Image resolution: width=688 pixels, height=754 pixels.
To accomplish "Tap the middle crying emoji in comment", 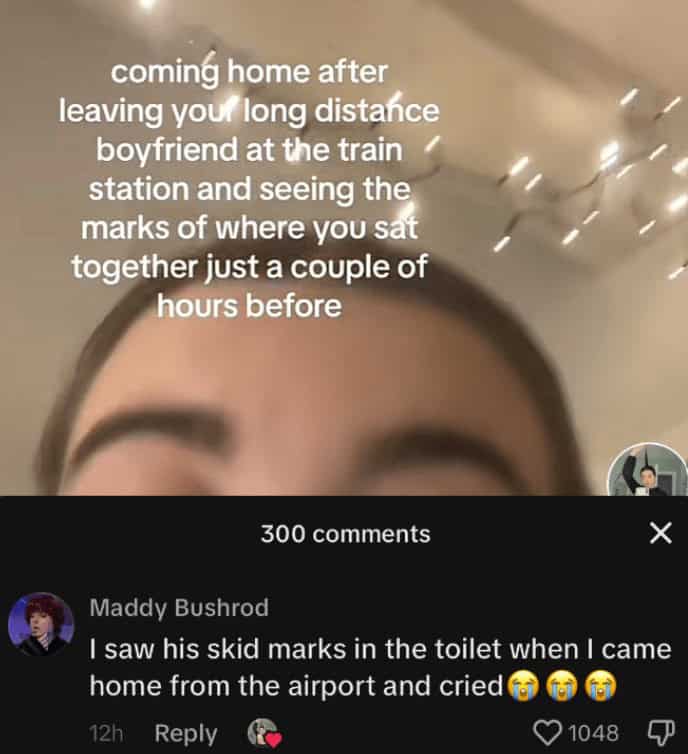I will click(562, 686).
